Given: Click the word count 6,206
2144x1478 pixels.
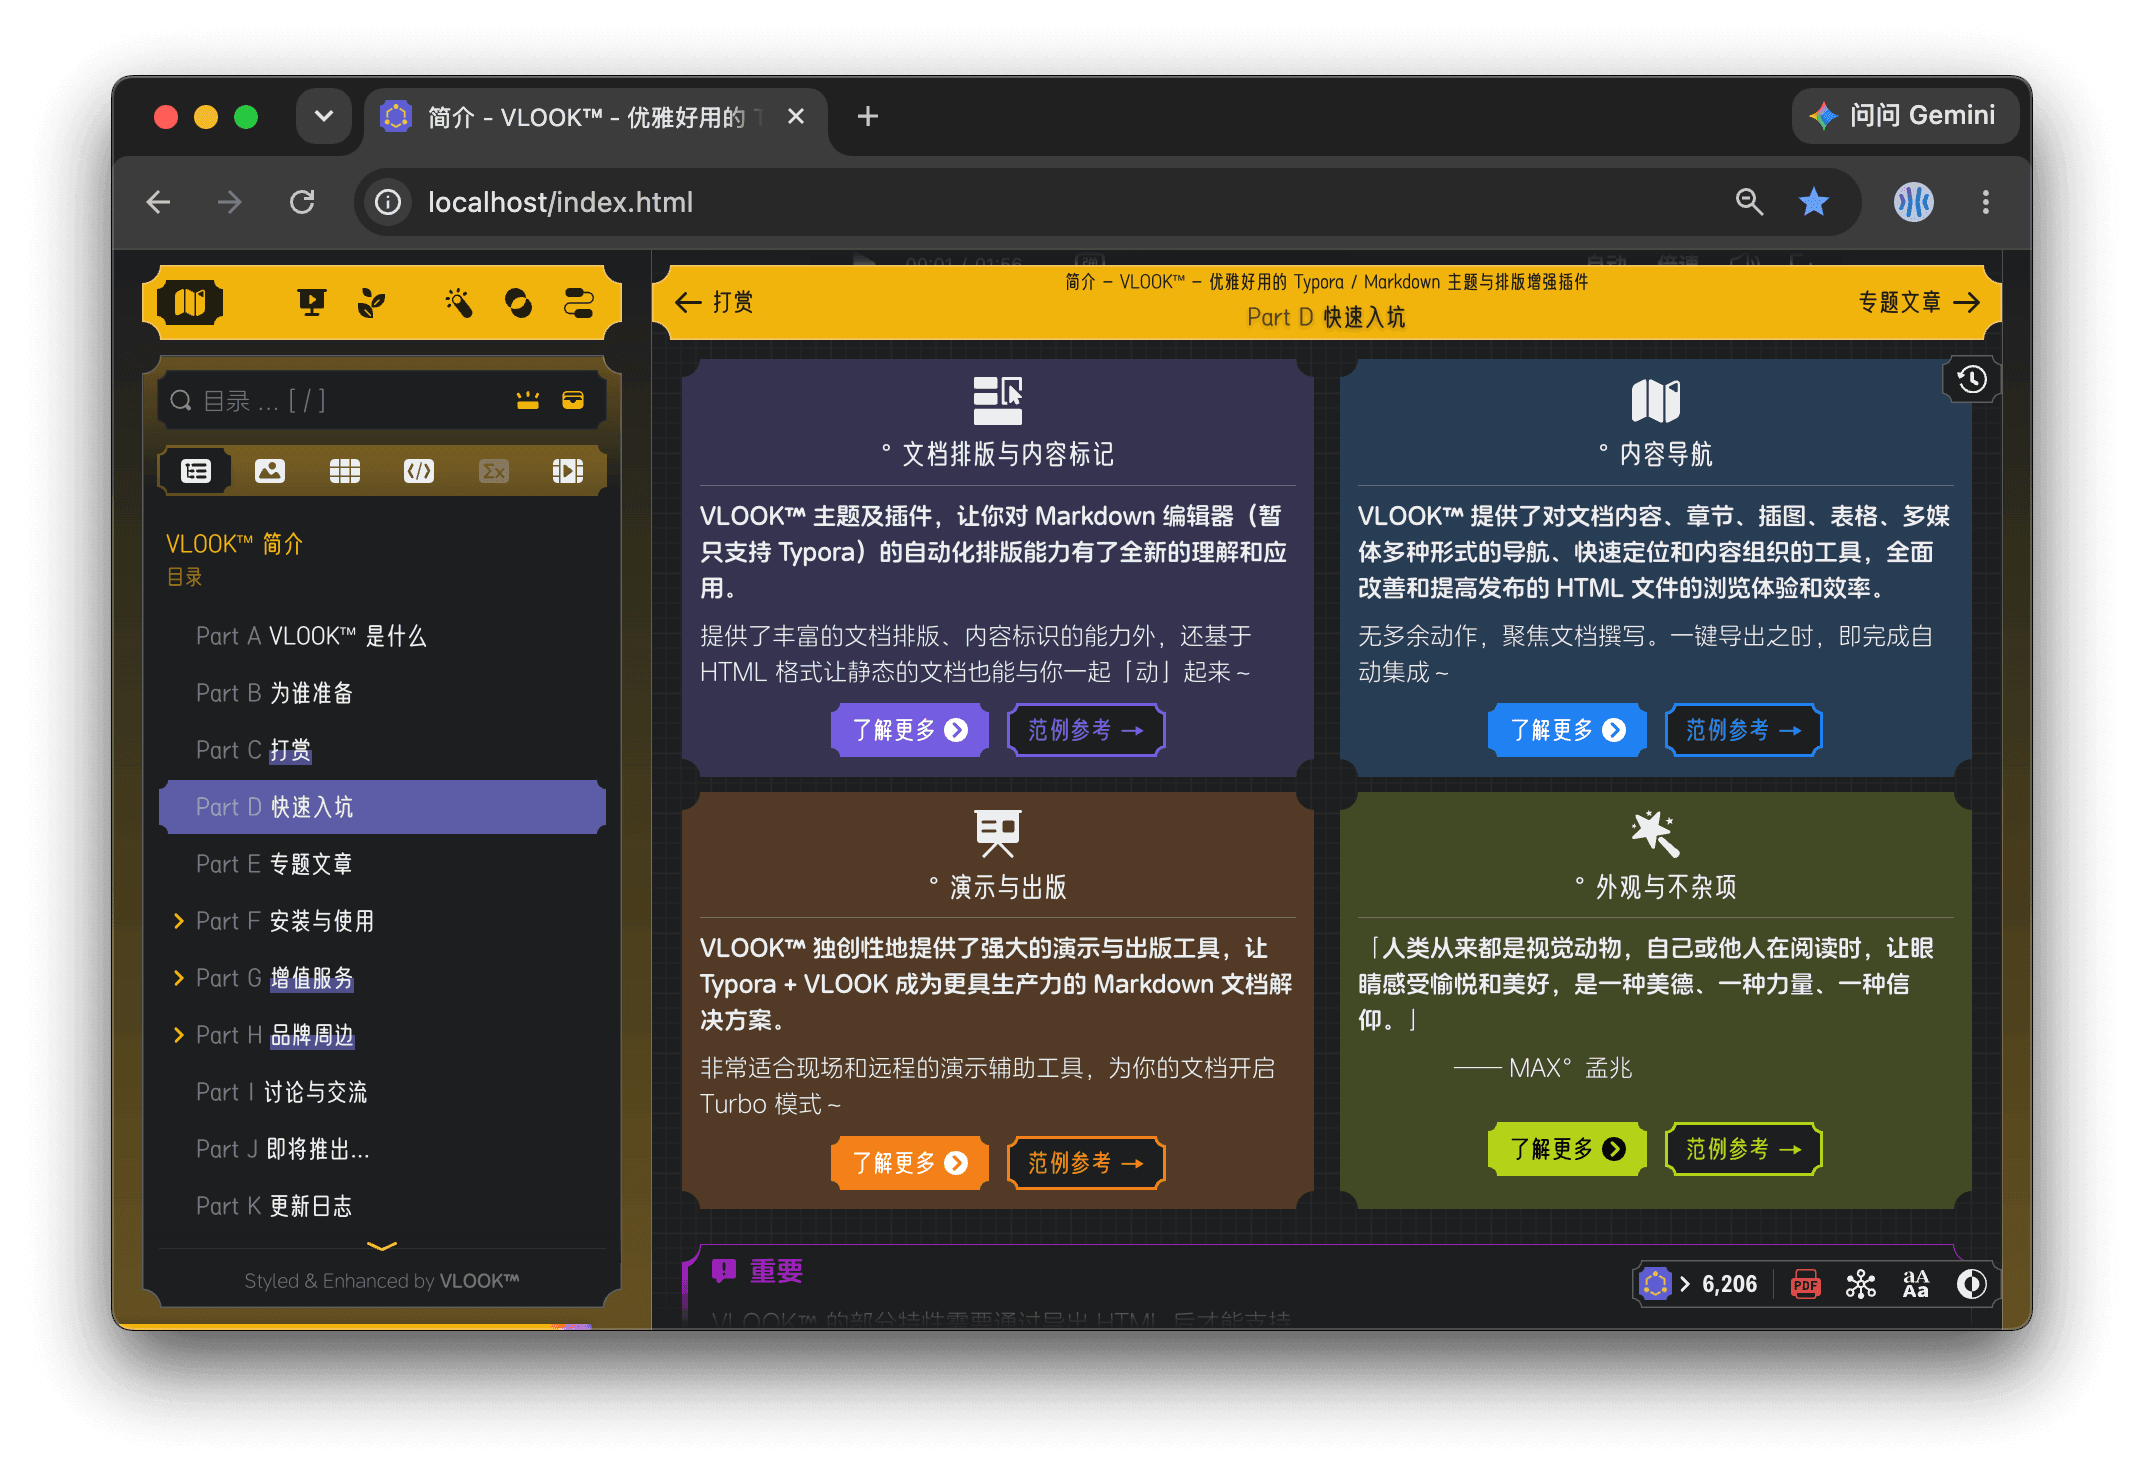Looking at the screenshot, I should pyautogui.click(x=1729, y=1284).
